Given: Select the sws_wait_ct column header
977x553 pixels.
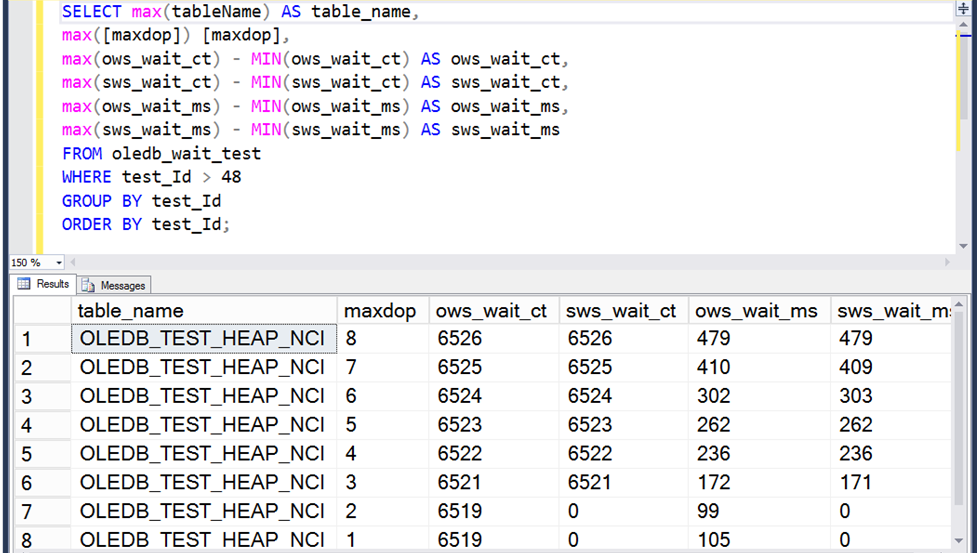Looking at the screenshot, I should (x=623, y=310).
